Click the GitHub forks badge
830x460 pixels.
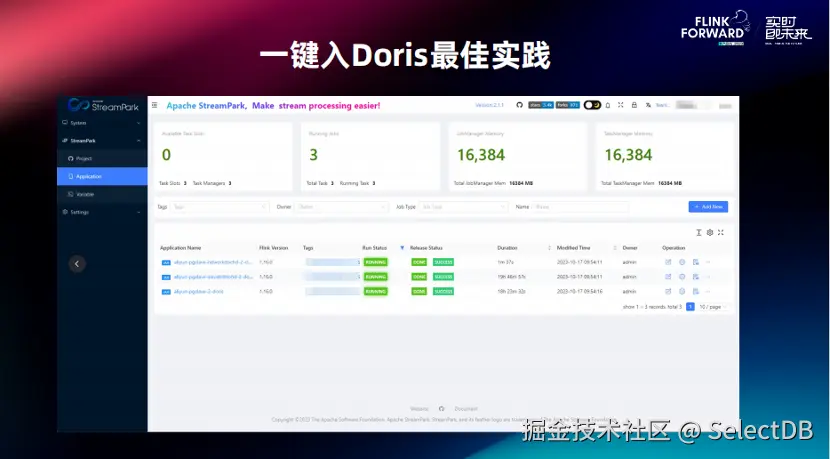tap(568, 105)
